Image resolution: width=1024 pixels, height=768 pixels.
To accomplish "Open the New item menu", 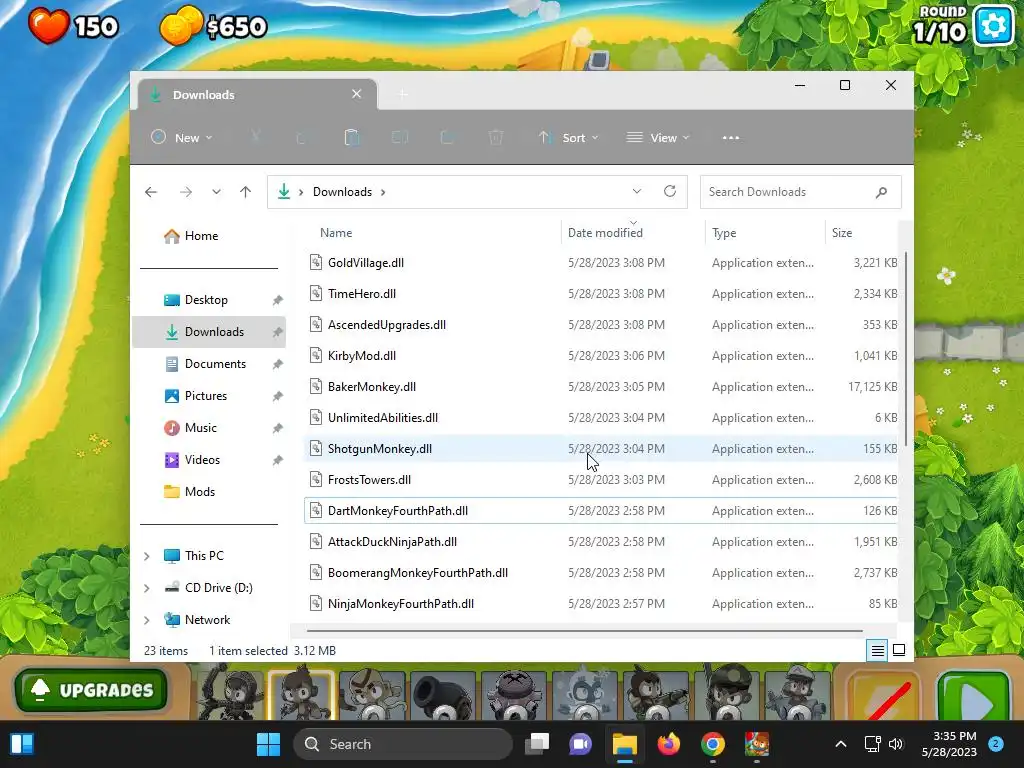I will coord(182,138).
